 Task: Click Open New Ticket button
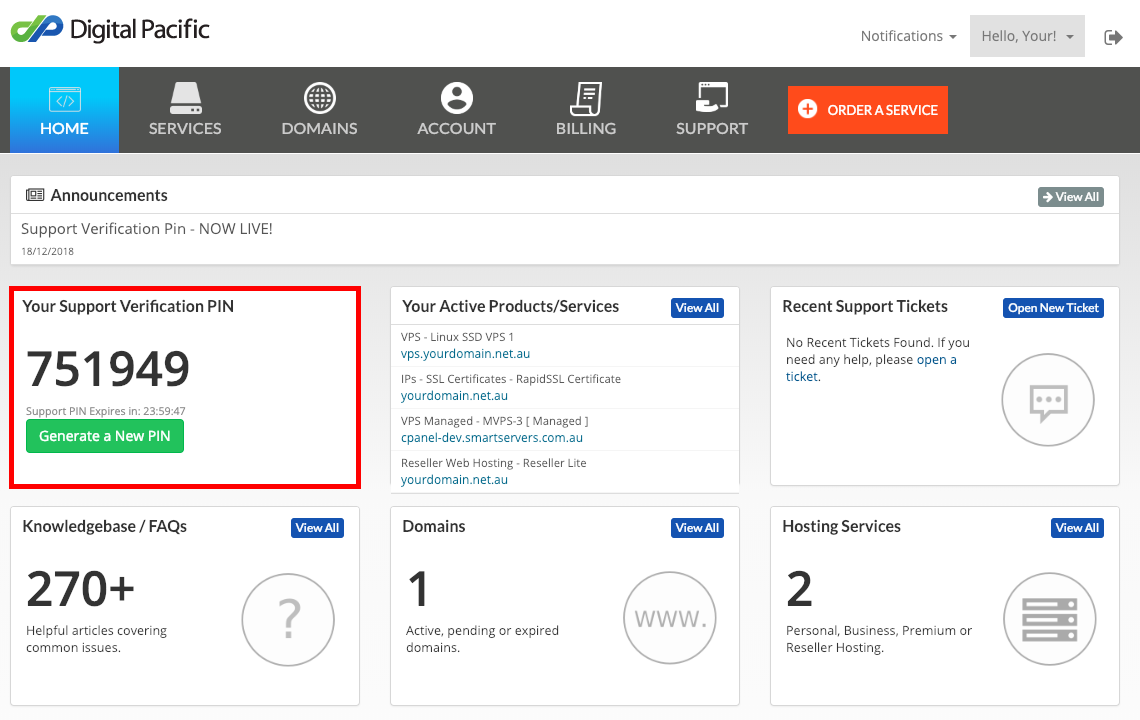pyautogui.click(x=1053, y=308)
